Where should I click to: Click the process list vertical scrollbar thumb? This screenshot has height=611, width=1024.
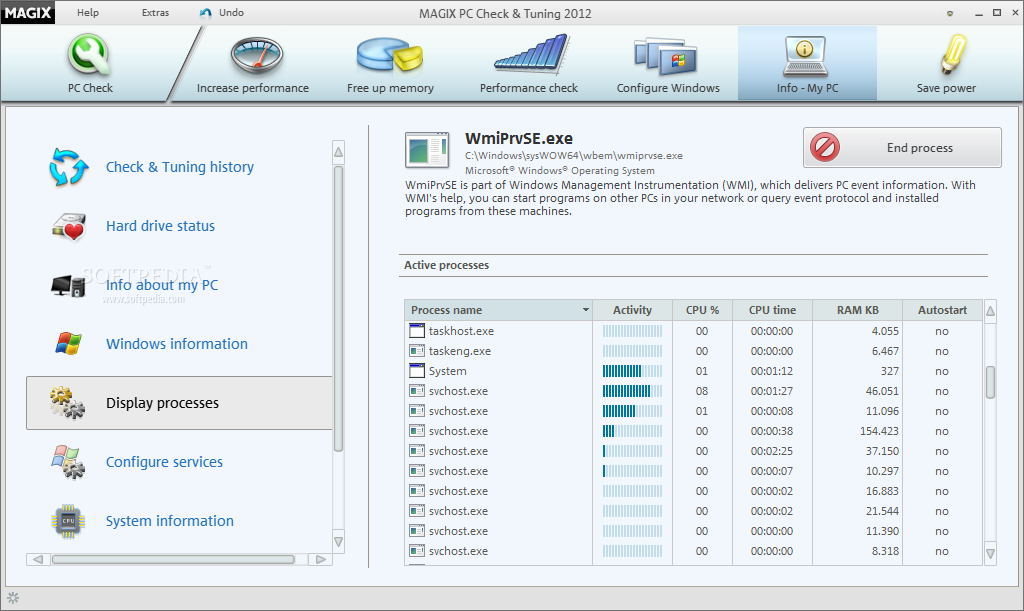click(x=990, y=382)
